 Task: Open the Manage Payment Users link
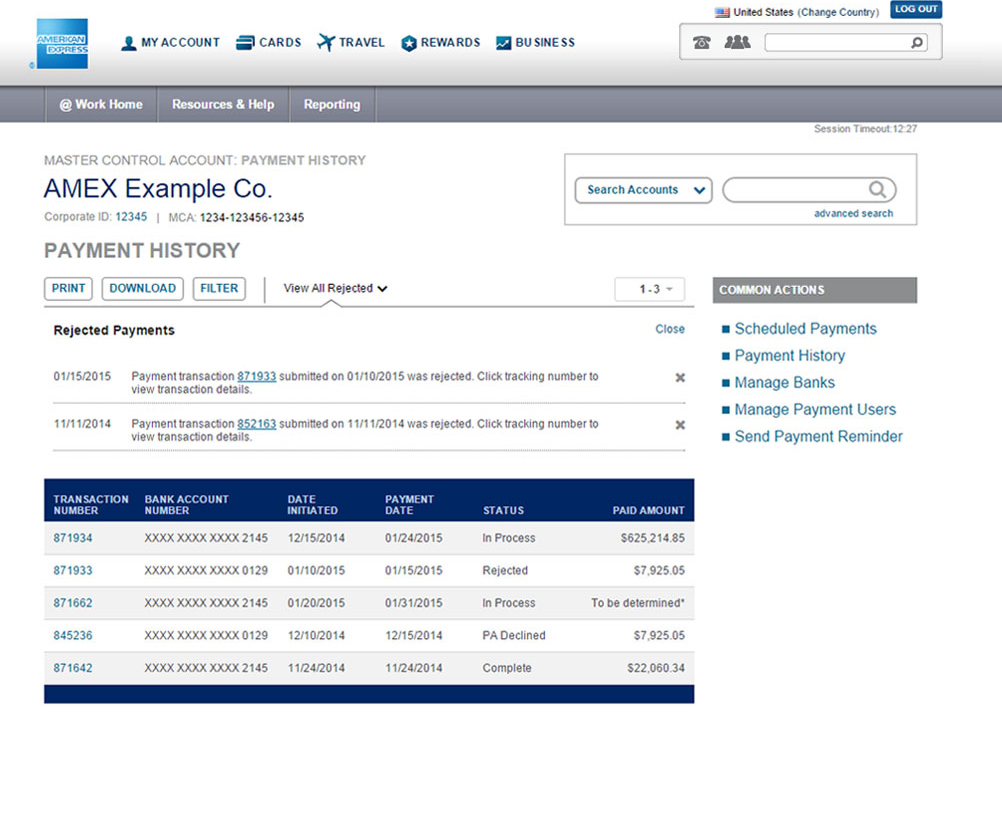(x=815, y=409)
